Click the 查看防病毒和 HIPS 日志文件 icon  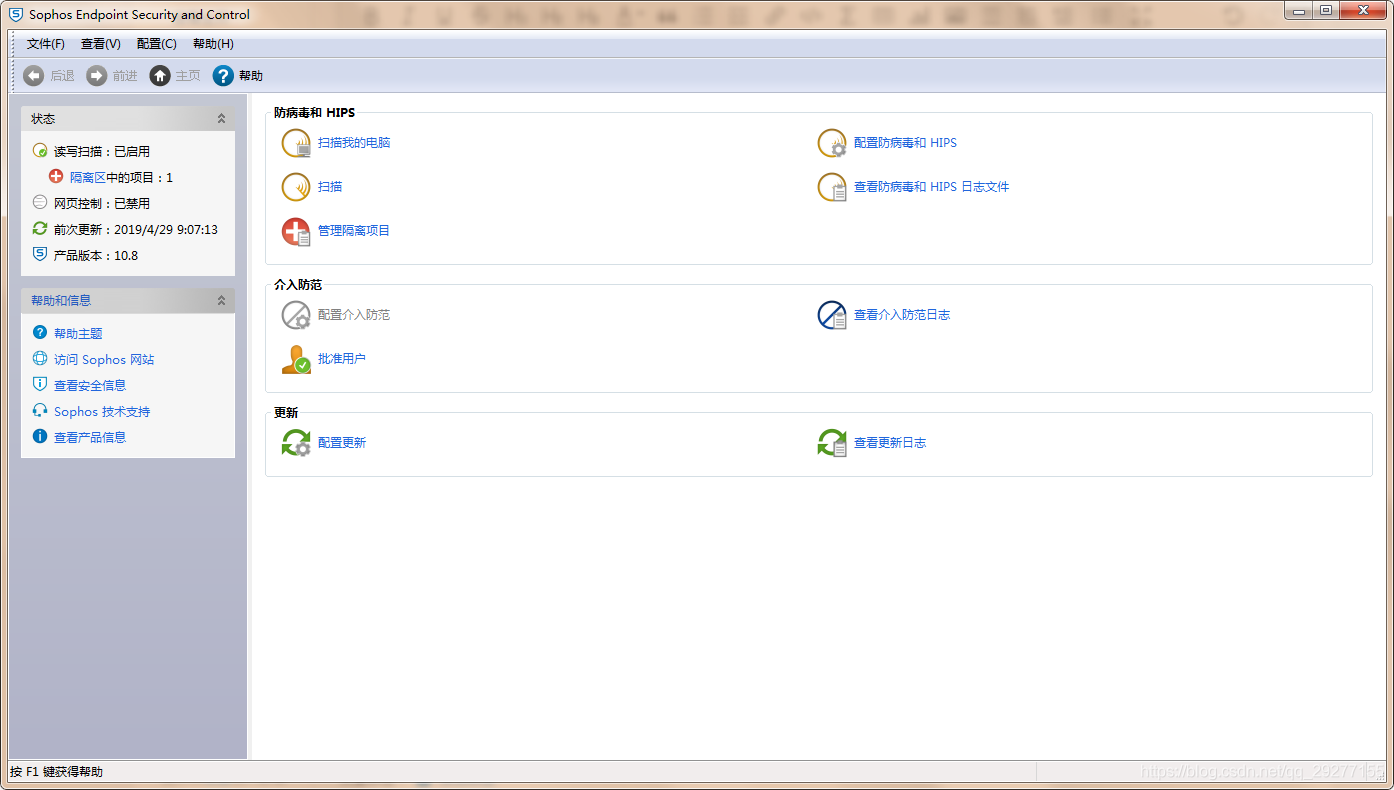832,187
